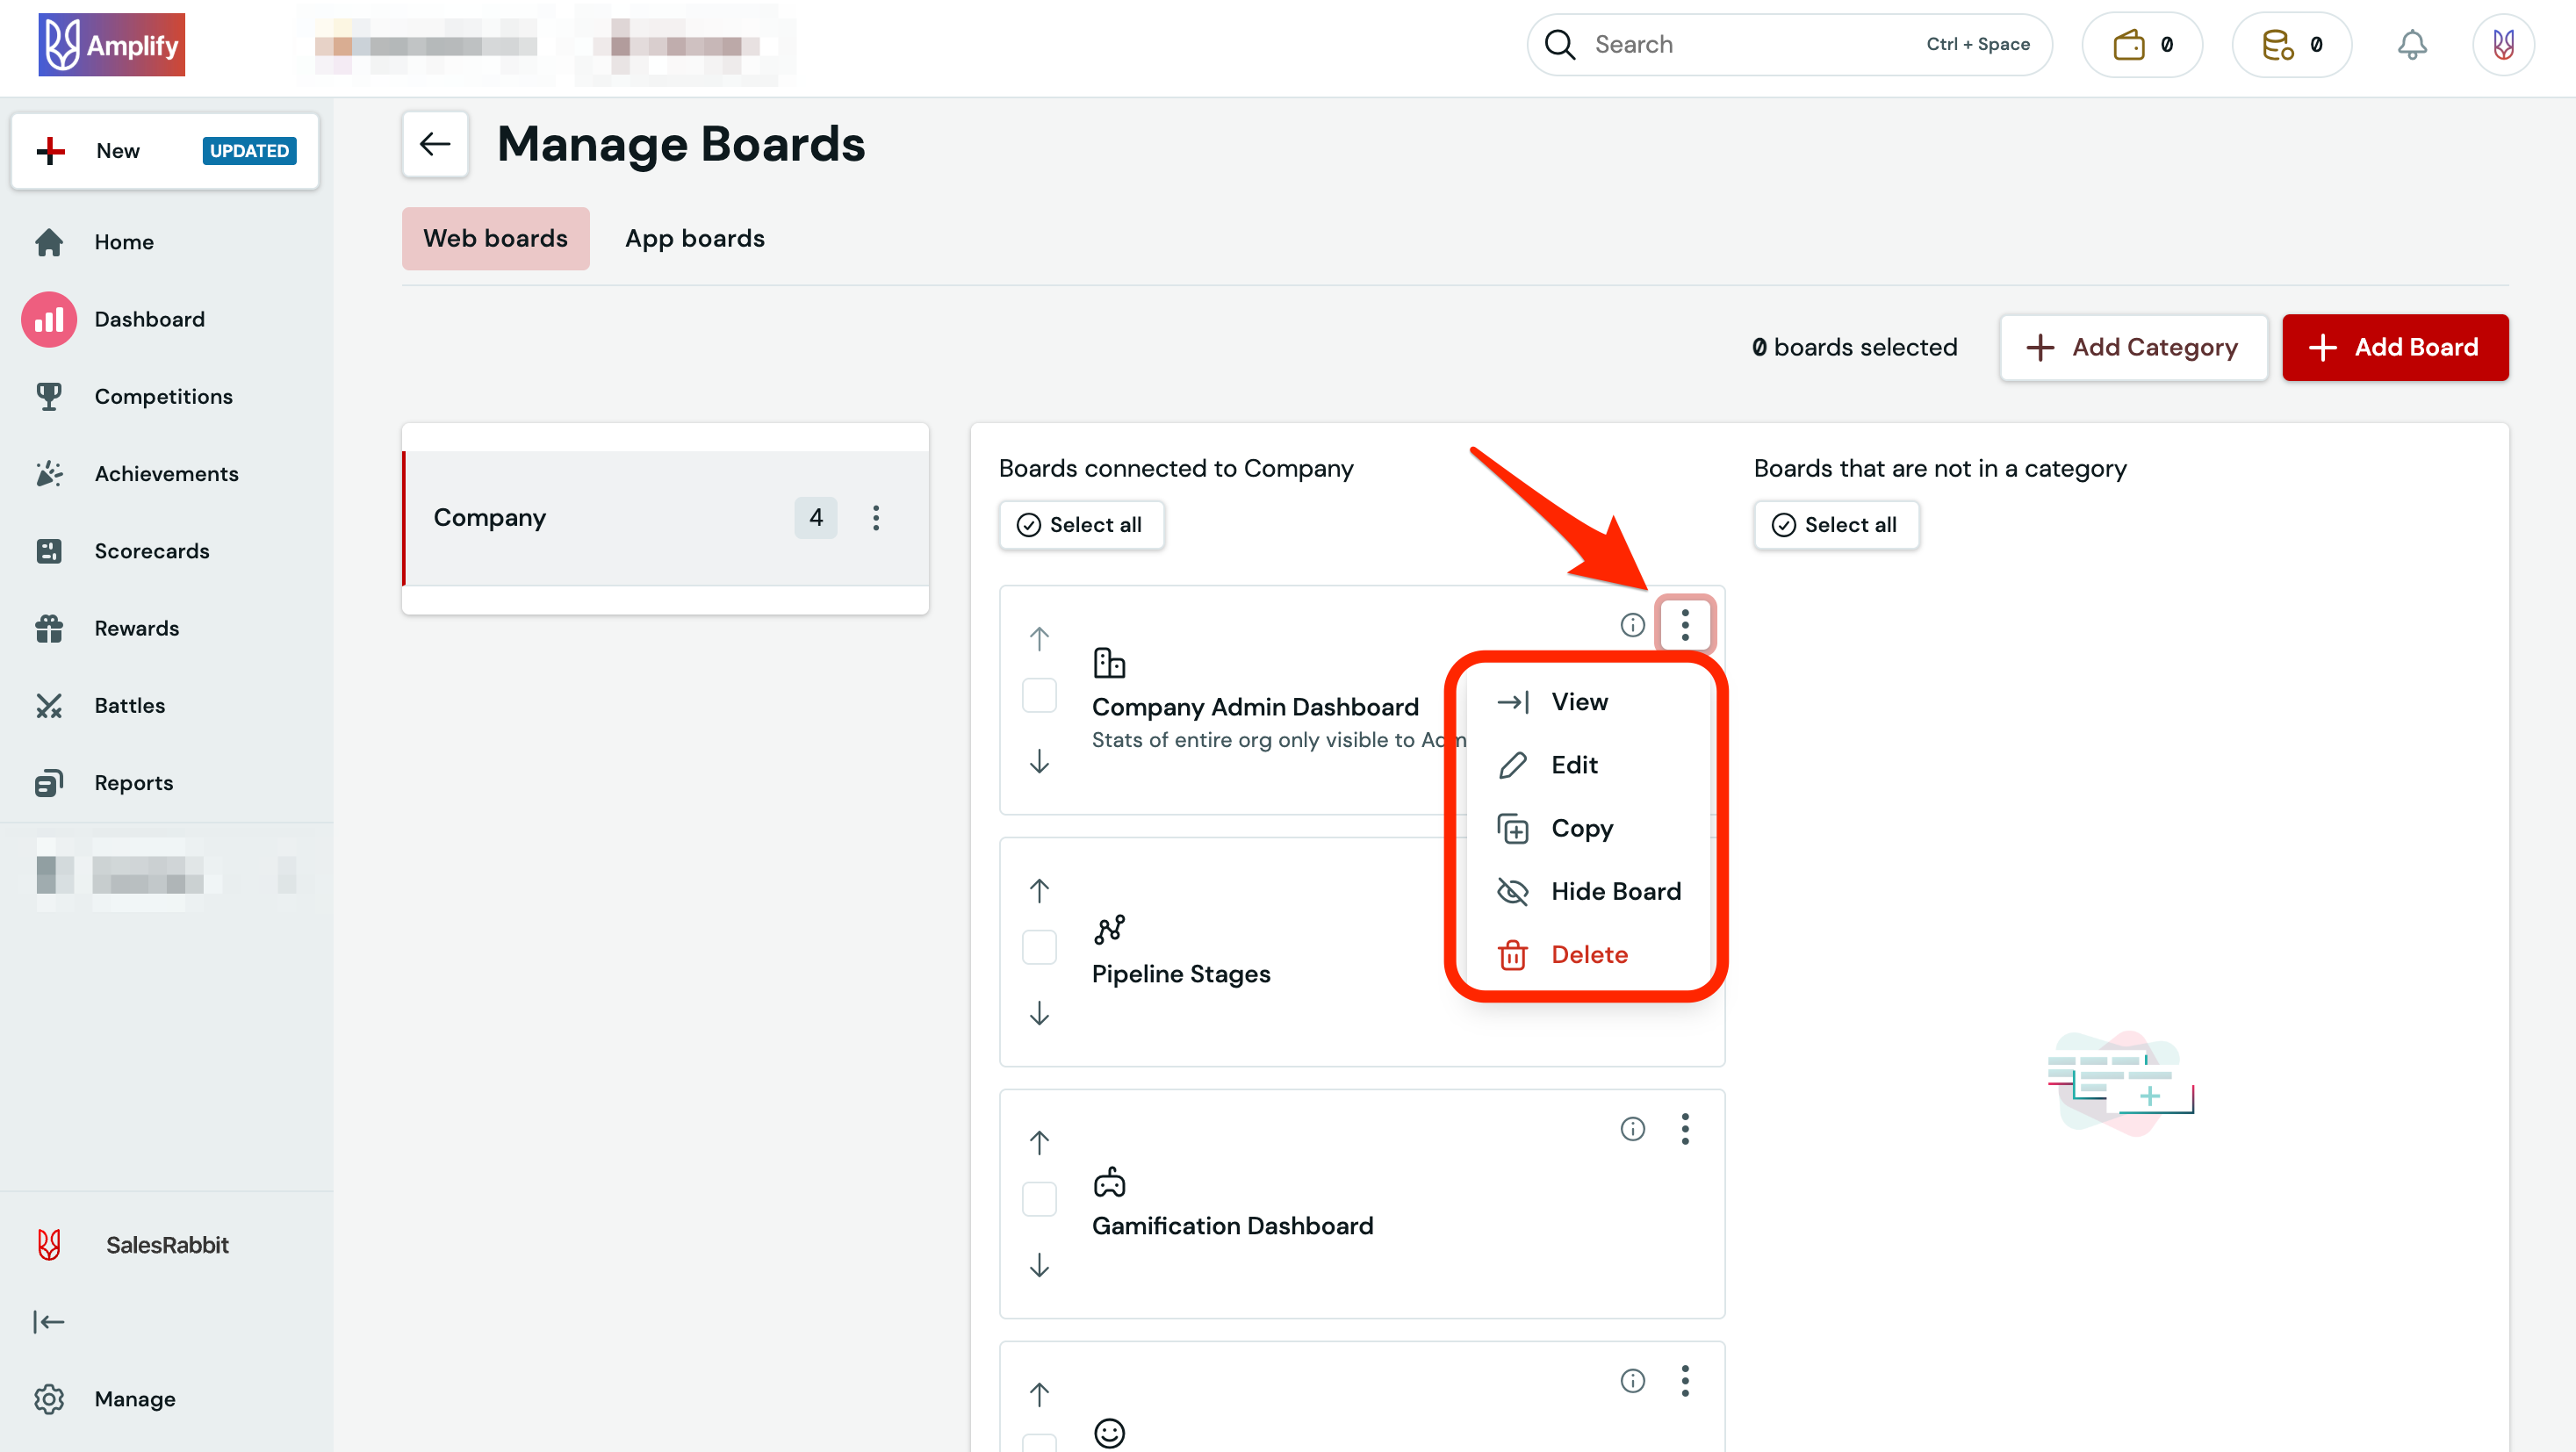Image resolution: width=2576 pixels, height=1452 pixels.
Task: Open the Gamification Dashboard options menu
Action: [1685, 1129]
